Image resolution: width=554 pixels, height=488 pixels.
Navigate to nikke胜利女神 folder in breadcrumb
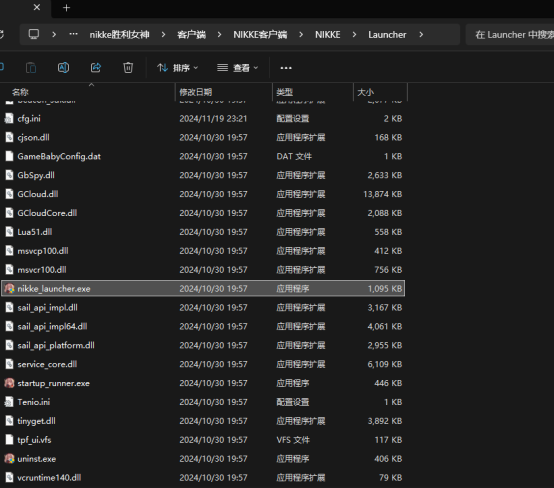pyautogui.click(x=119, y=35)
